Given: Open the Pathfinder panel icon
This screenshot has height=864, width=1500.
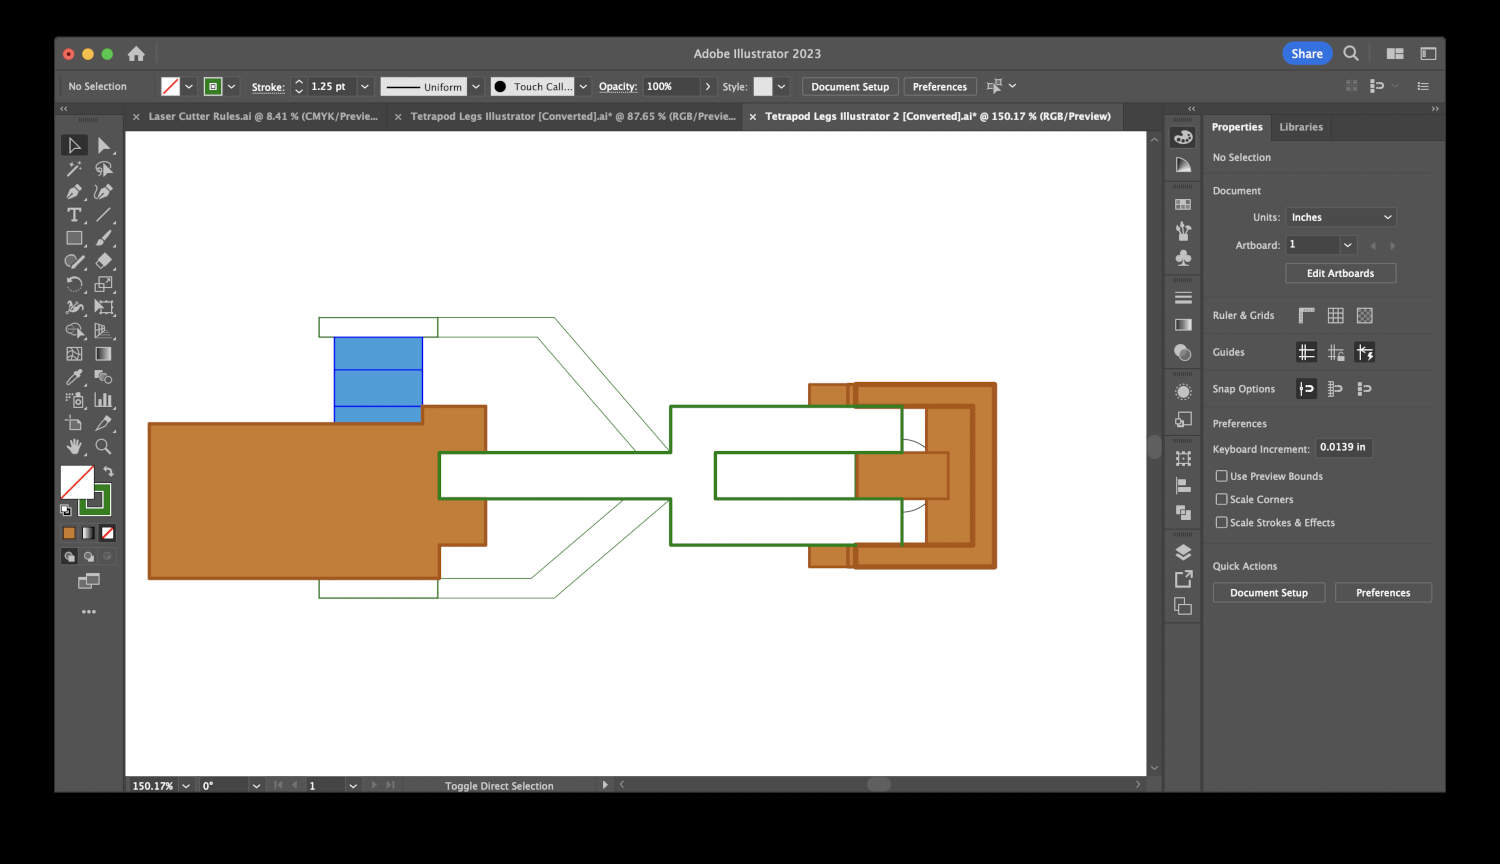Looking at the screenshot, I should pos(1183,512).
